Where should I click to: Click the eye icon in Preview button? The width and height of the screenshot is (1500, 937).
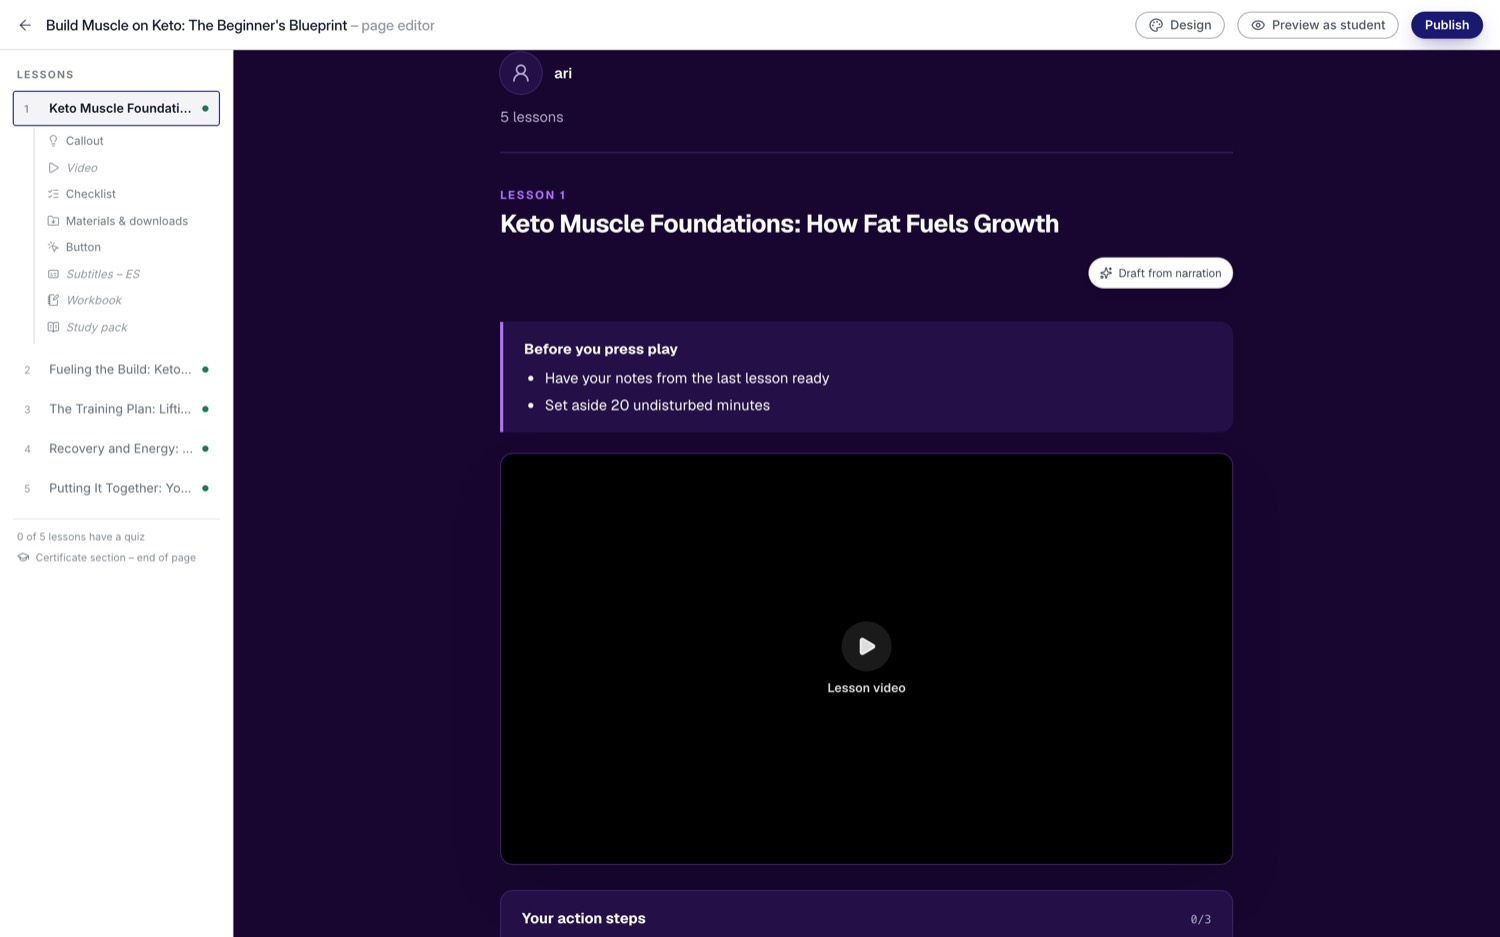click(1258, 25)
